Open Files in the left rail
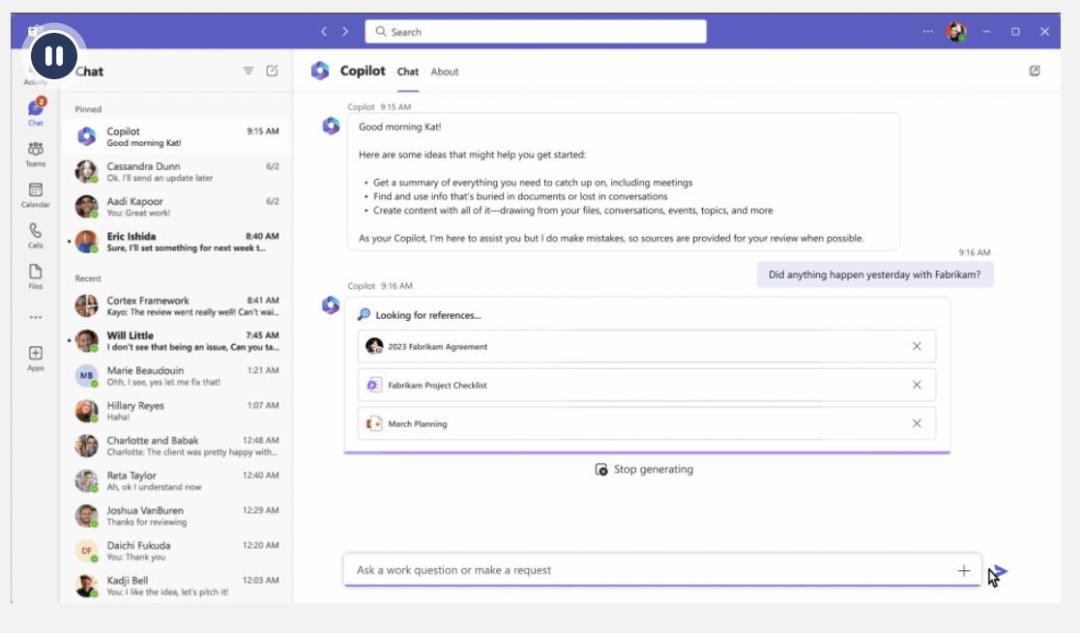Viewport: 1080px width, 633px height. [36, 275]
